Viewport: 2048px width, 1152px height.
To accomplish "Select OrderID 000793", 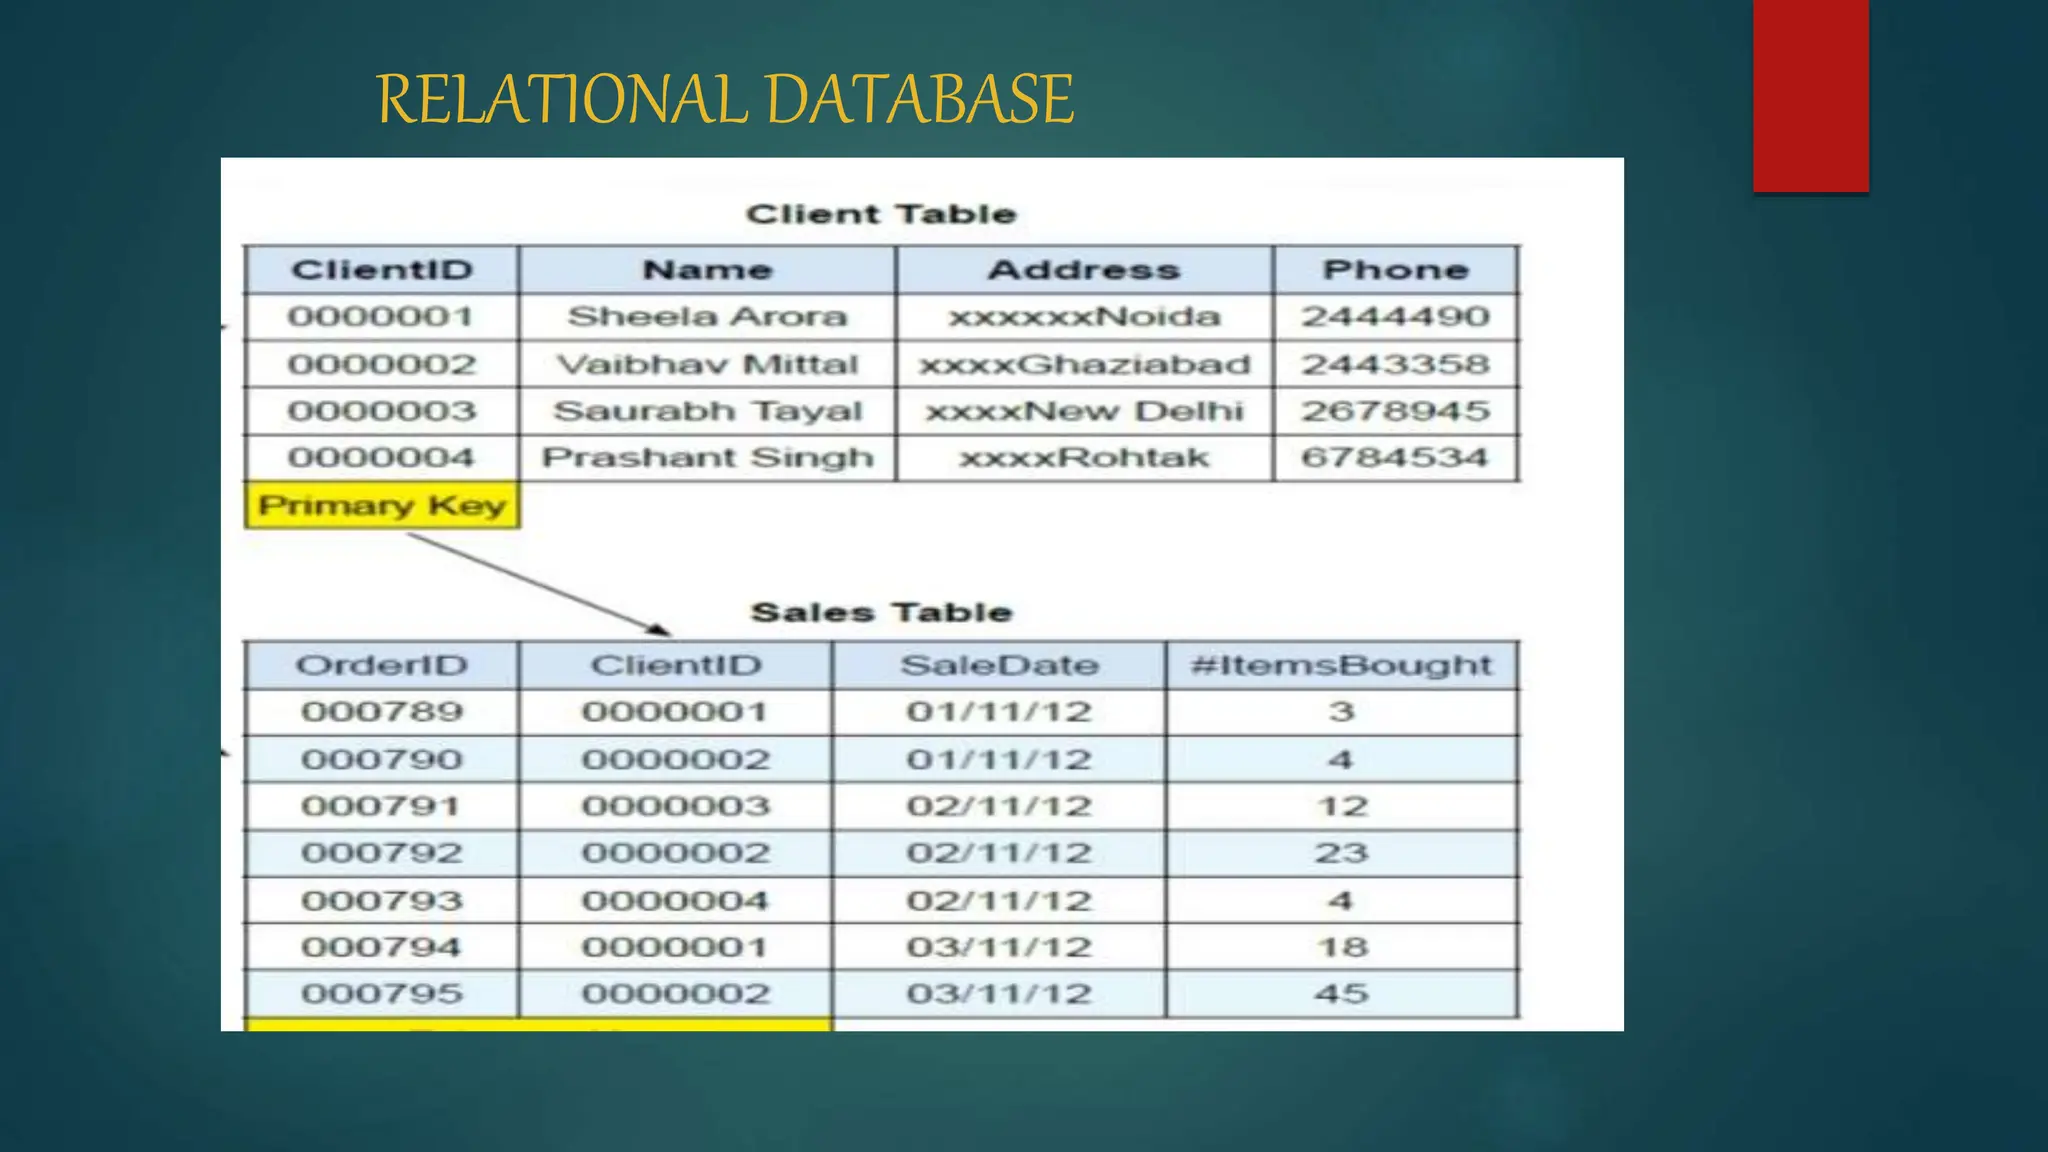I will pyautogui.click(x=381, y=900).
